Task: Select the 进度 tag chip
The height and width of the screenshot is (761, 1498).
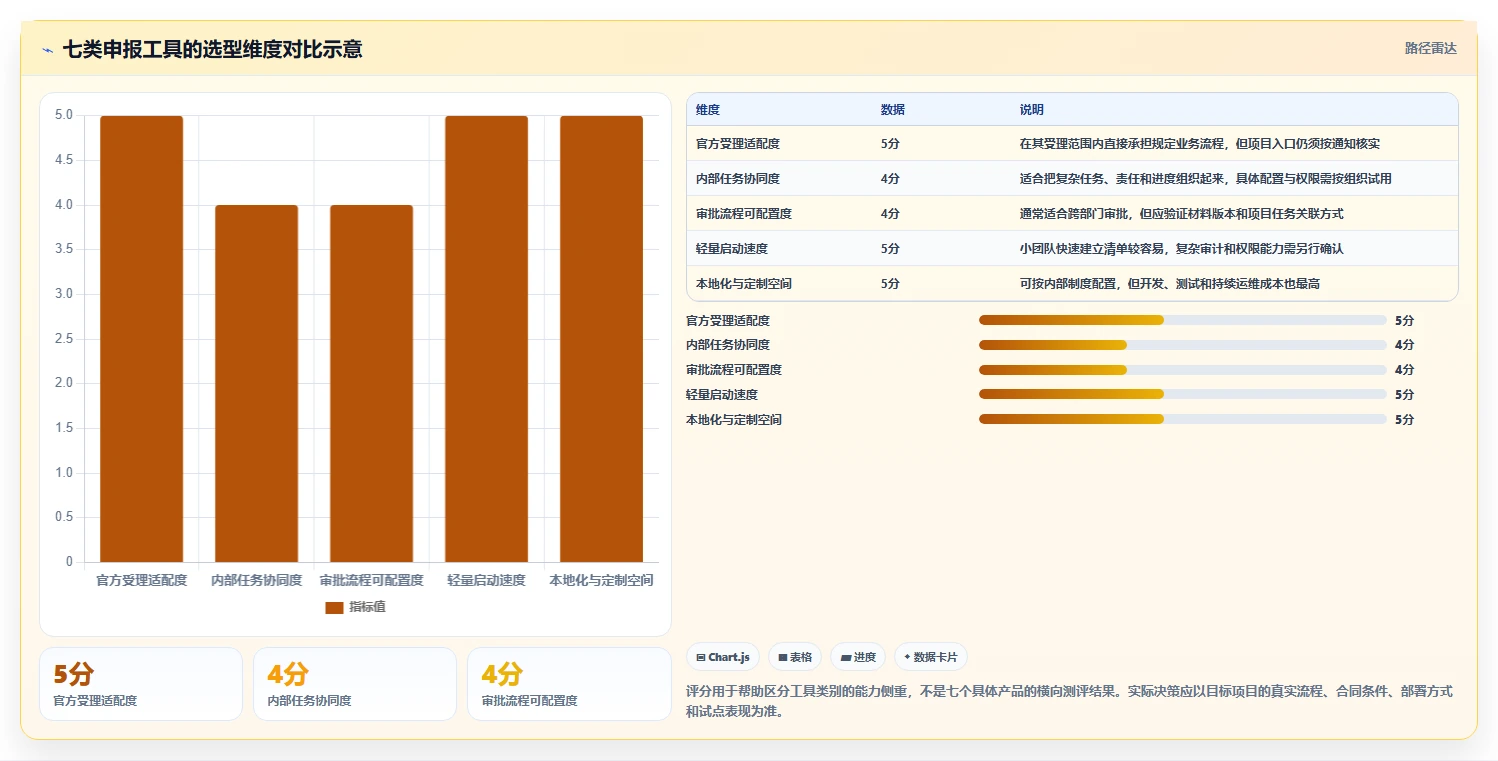Action: [858, 657]
